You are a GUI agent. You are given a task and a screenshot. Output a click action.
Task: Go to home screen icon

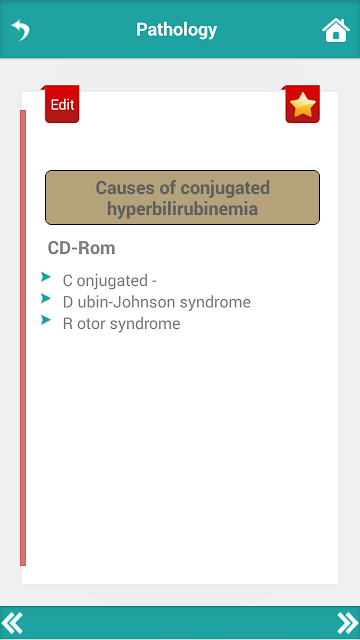[336, 30]
